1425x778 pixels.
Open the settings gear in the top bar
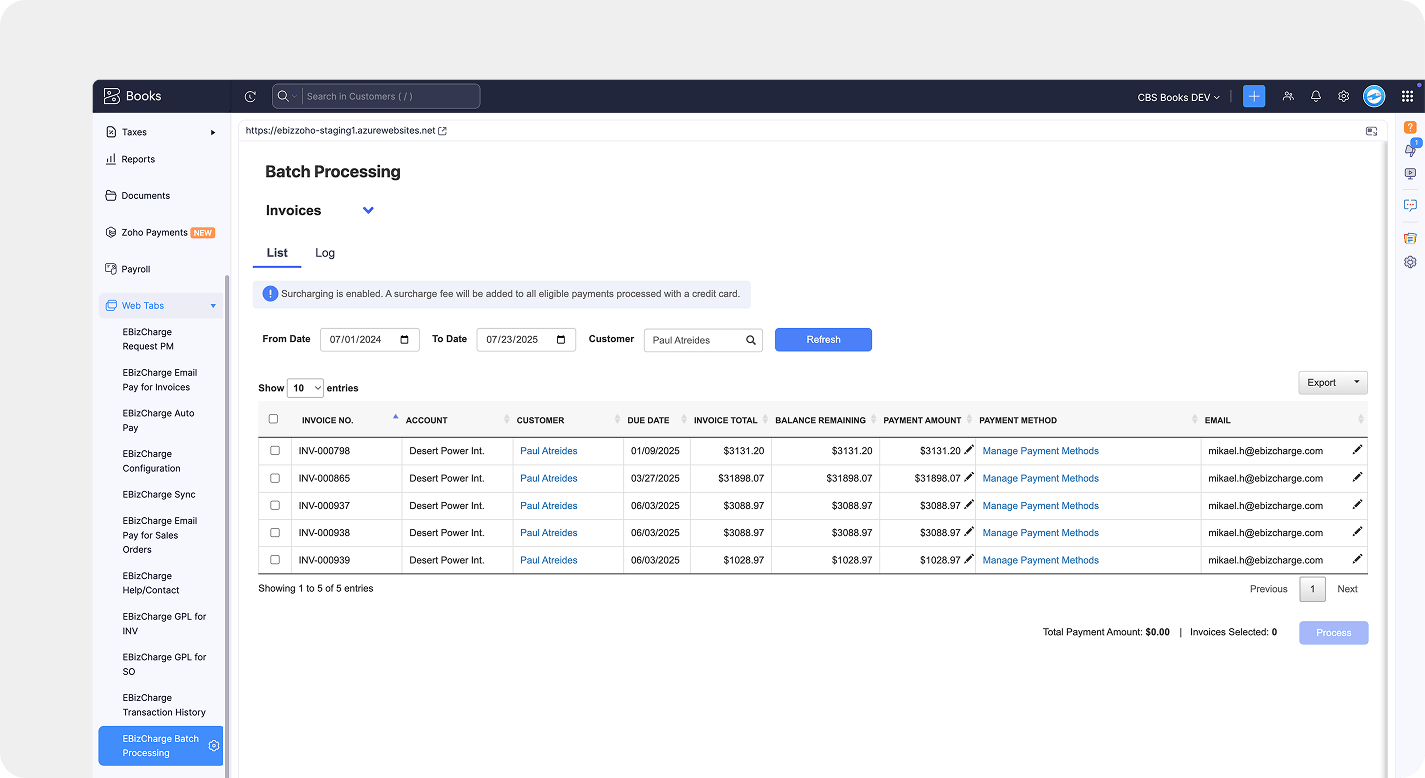coord(1344,96)
